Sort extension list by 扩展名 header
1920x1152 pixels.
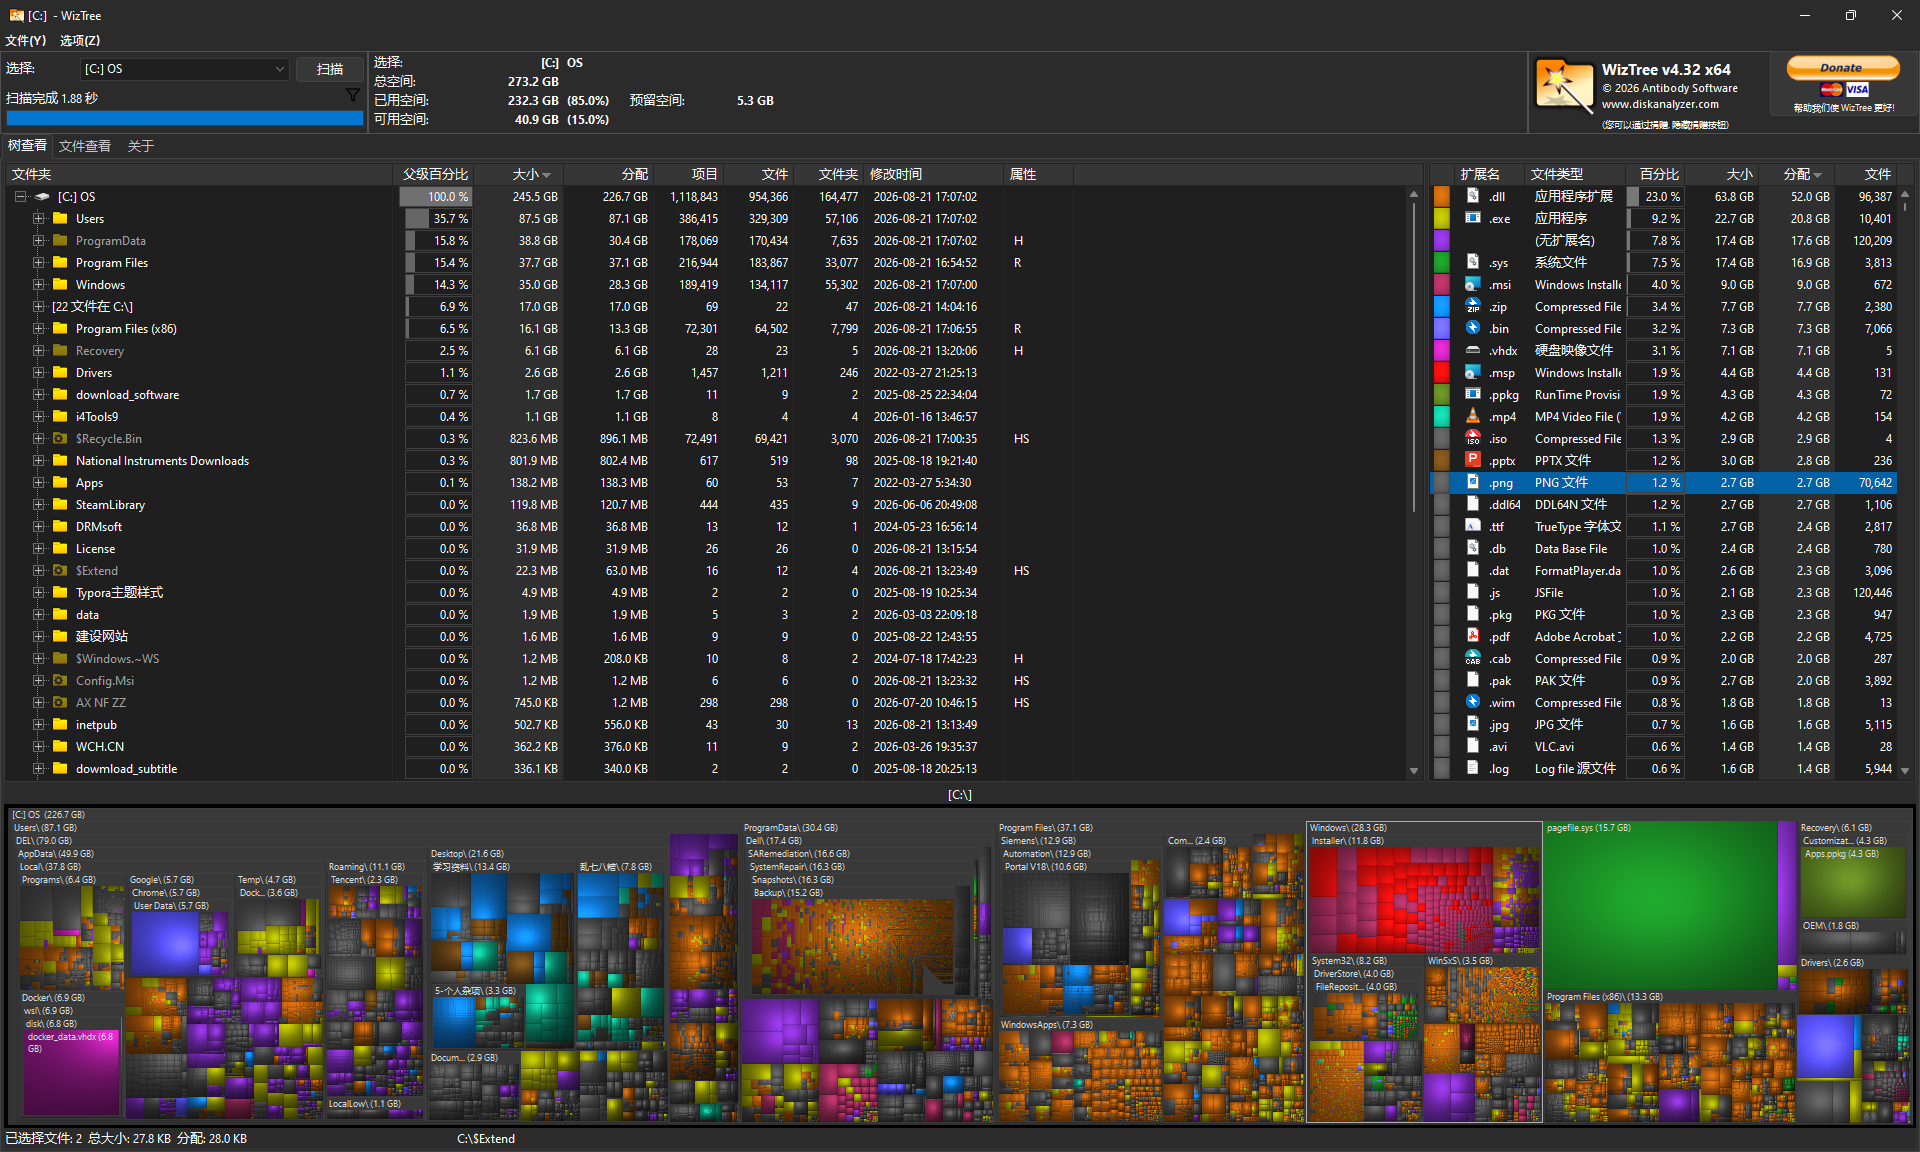click(1489, 174)
